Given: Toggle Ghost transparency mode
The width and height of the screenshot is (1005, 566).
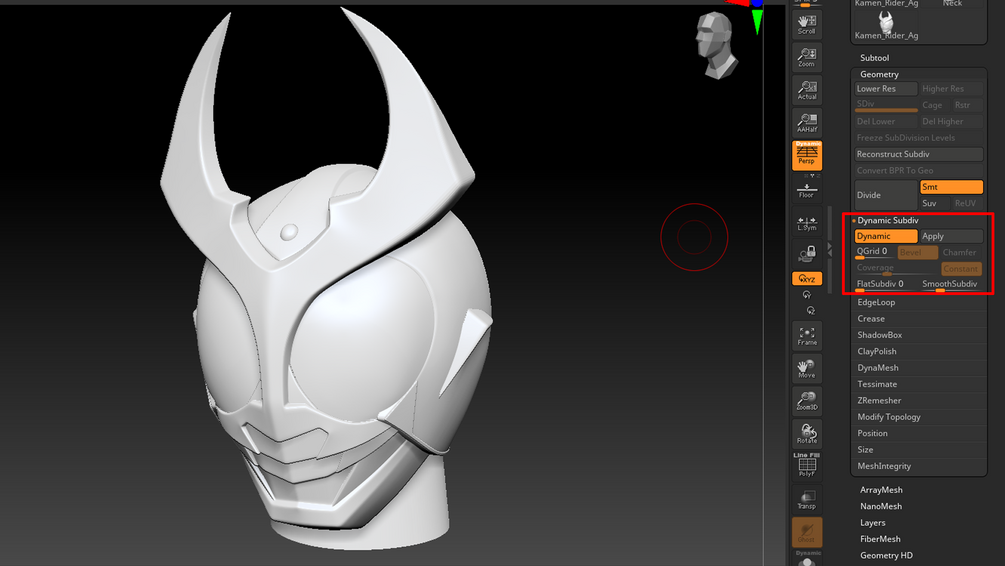Looking at the screenshot, I should pos(806,532).
